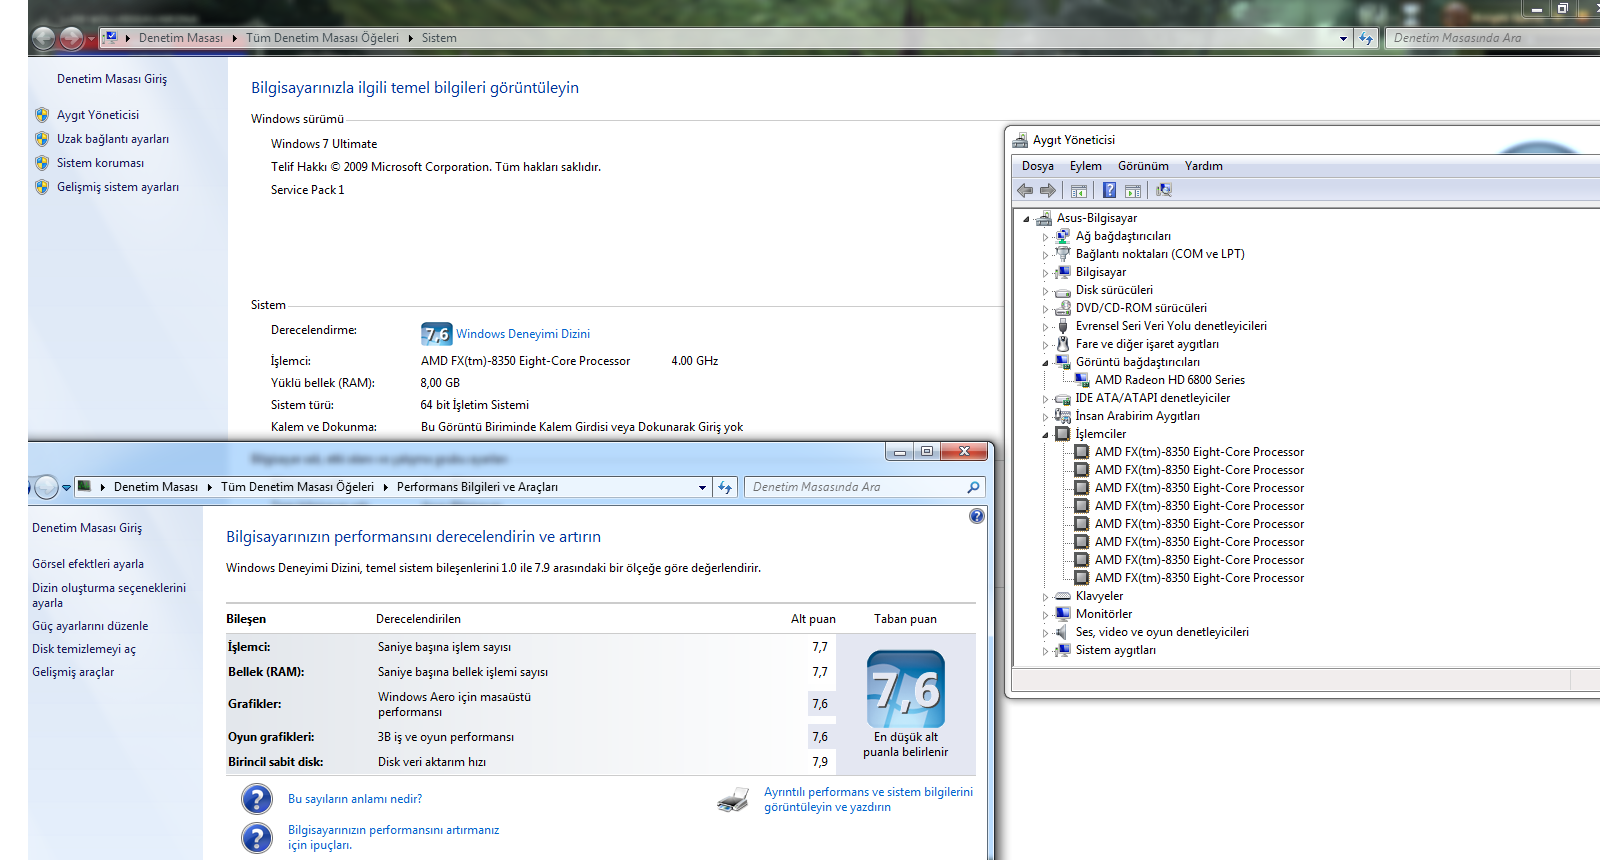Go back in Device Manager toolbar
The image size is (1600, 860).
click(1025, 190)
